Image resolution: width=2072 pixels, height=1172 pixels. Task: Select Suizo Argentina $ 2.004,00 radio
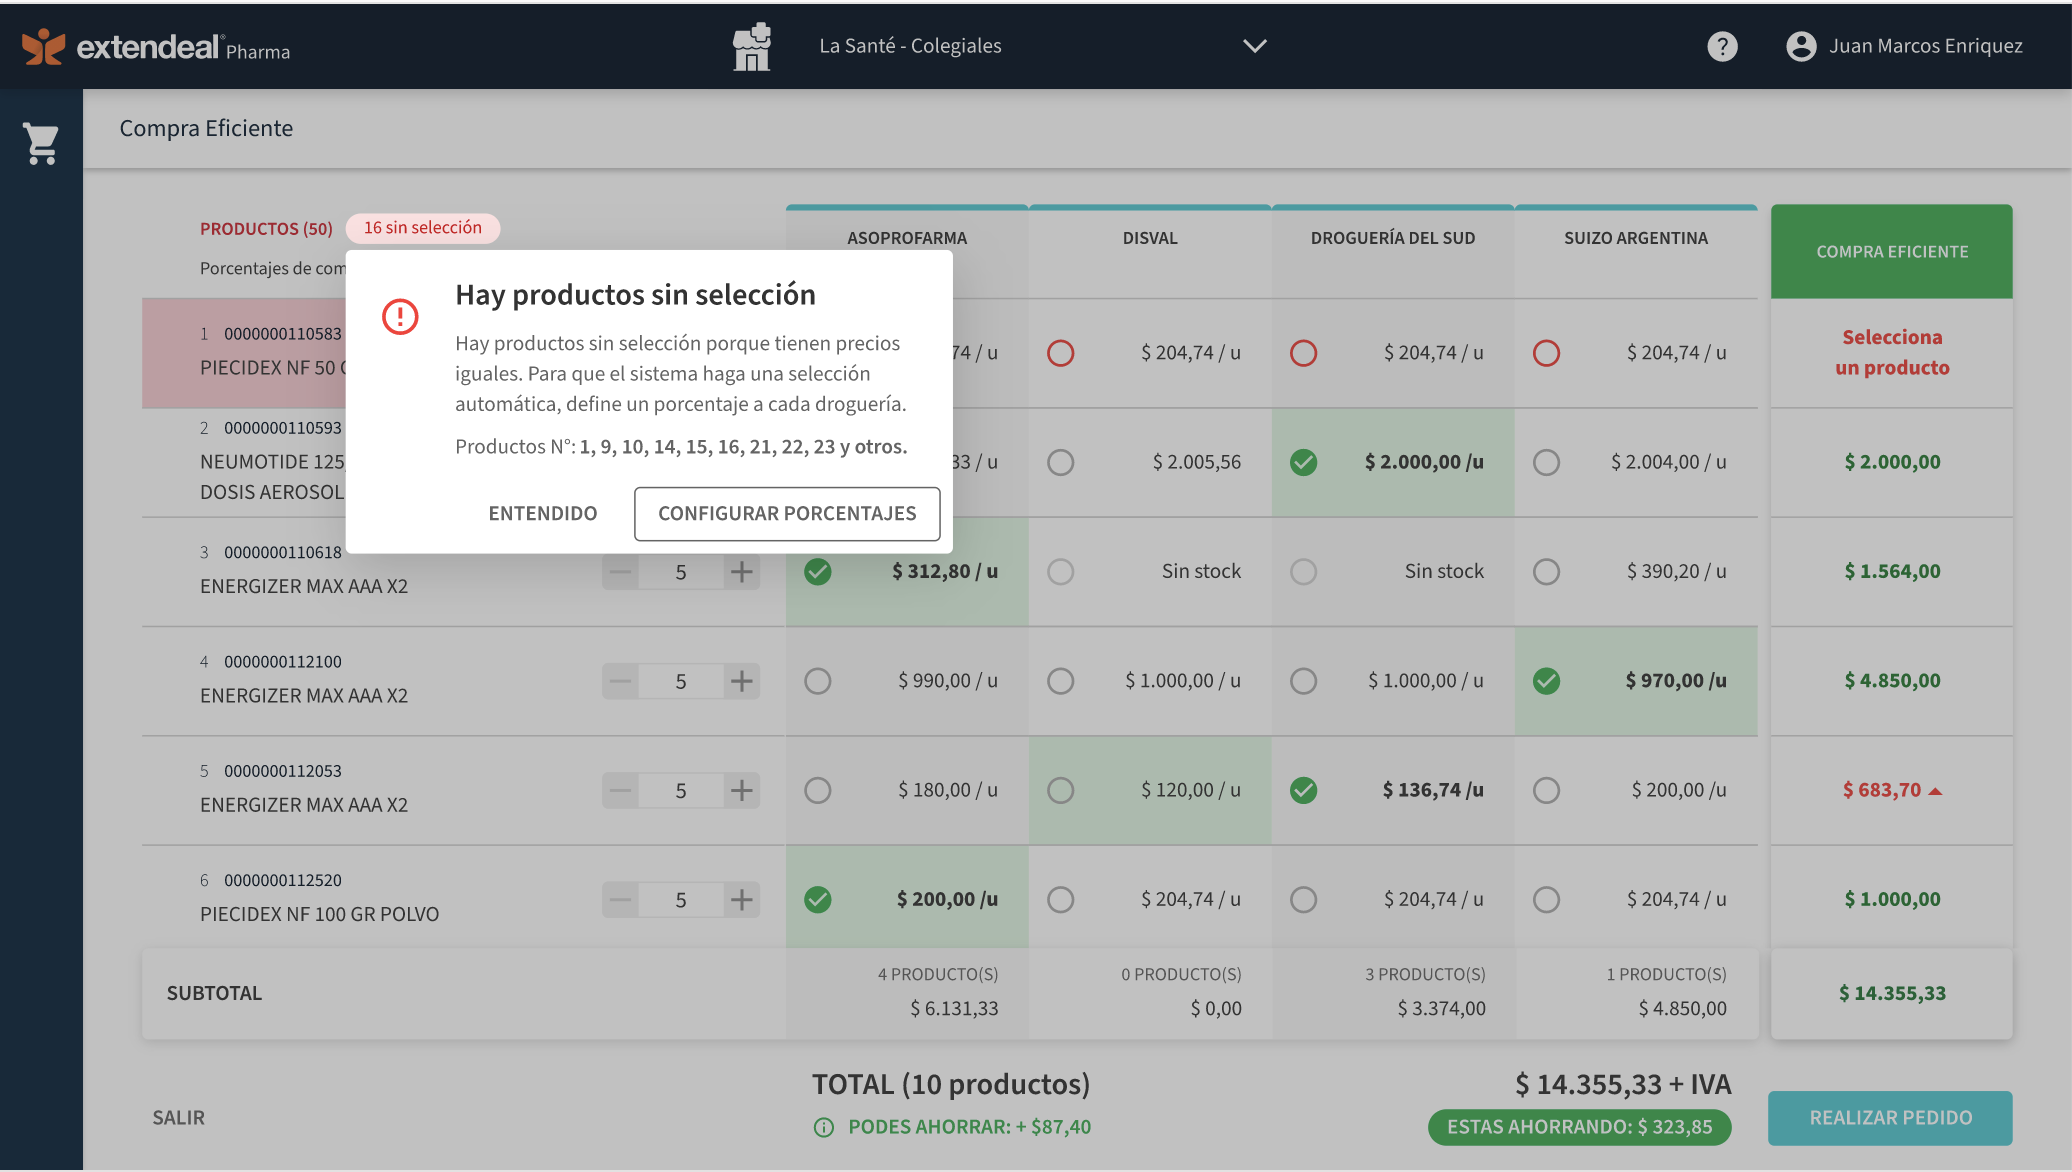1546,462
